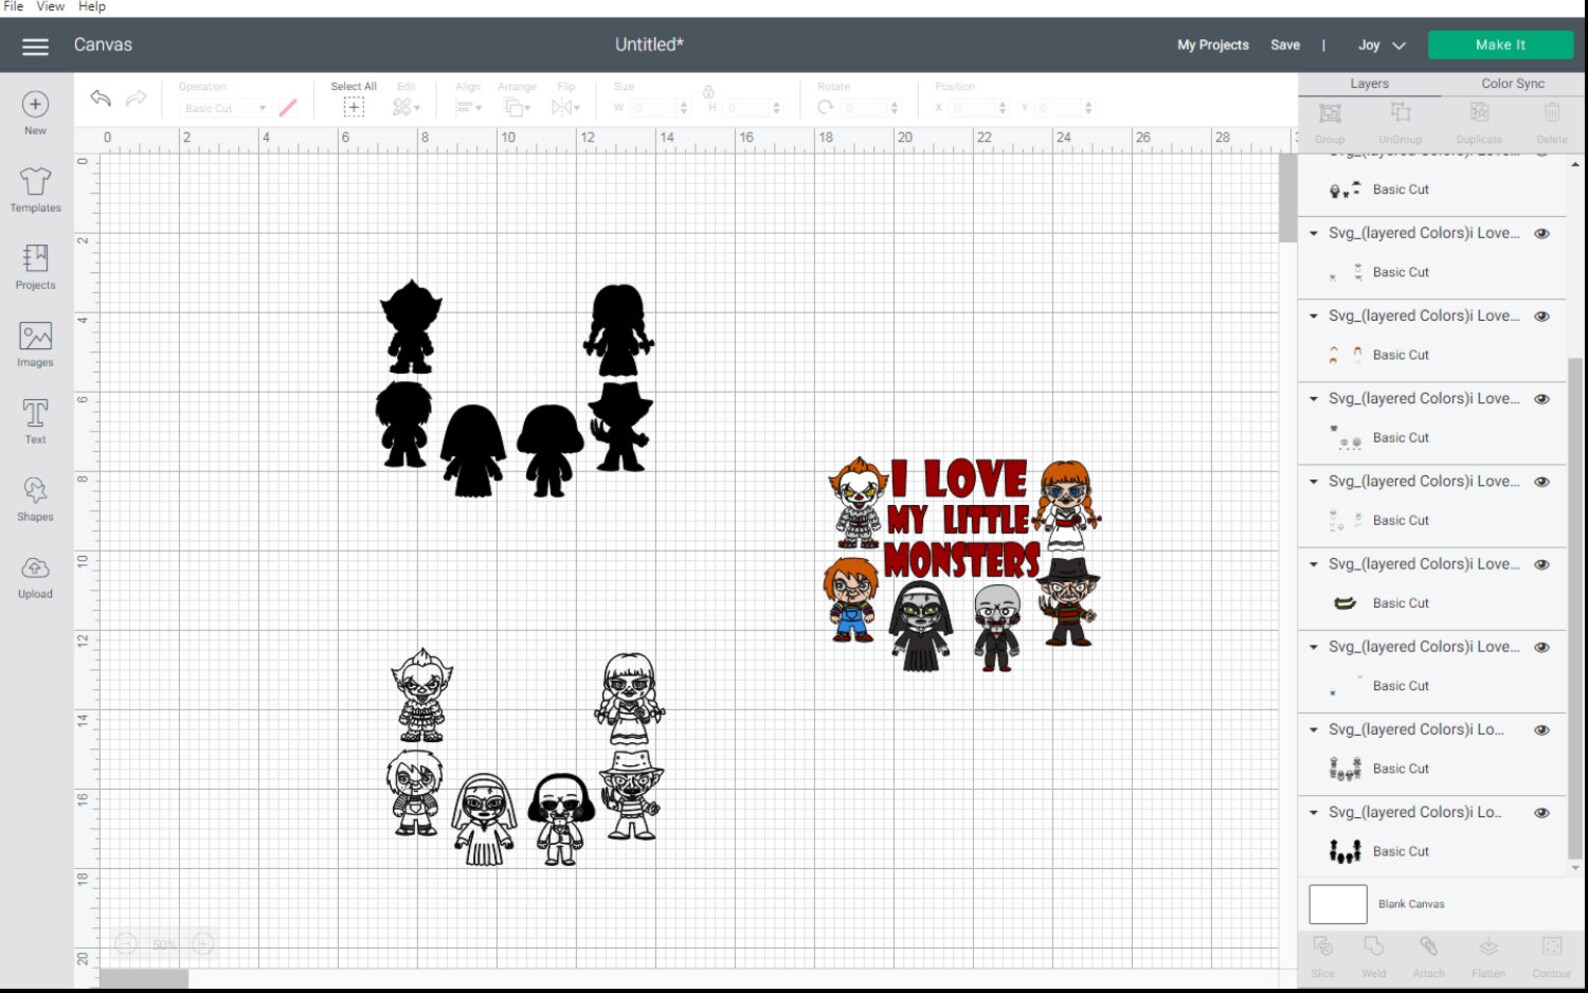Open the View menu
This screenshot has width=1588, height=993.
click(50, 7)
